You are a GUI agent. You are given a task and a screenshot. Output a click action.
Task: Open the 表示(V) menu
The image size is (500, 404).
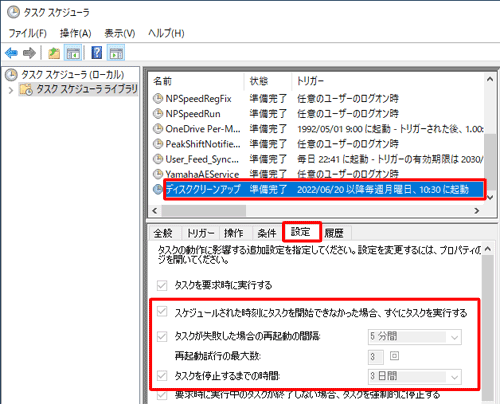120,33
